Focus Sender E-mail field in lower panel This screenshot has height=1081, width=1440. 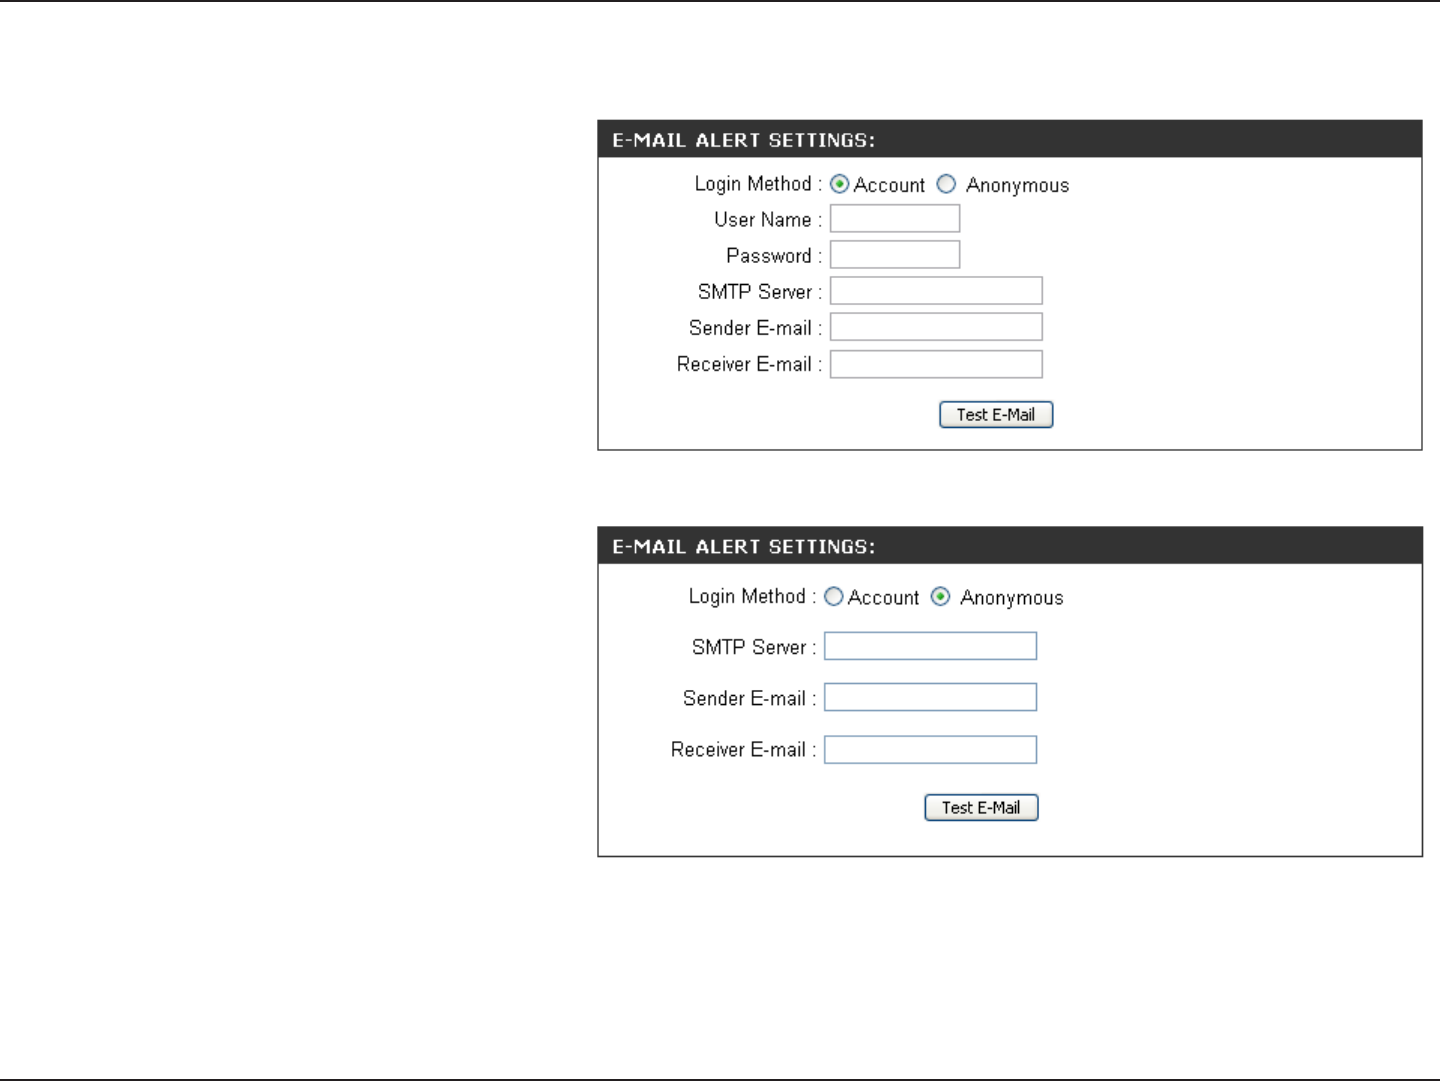pyautogui.click(x=930, y=698)
